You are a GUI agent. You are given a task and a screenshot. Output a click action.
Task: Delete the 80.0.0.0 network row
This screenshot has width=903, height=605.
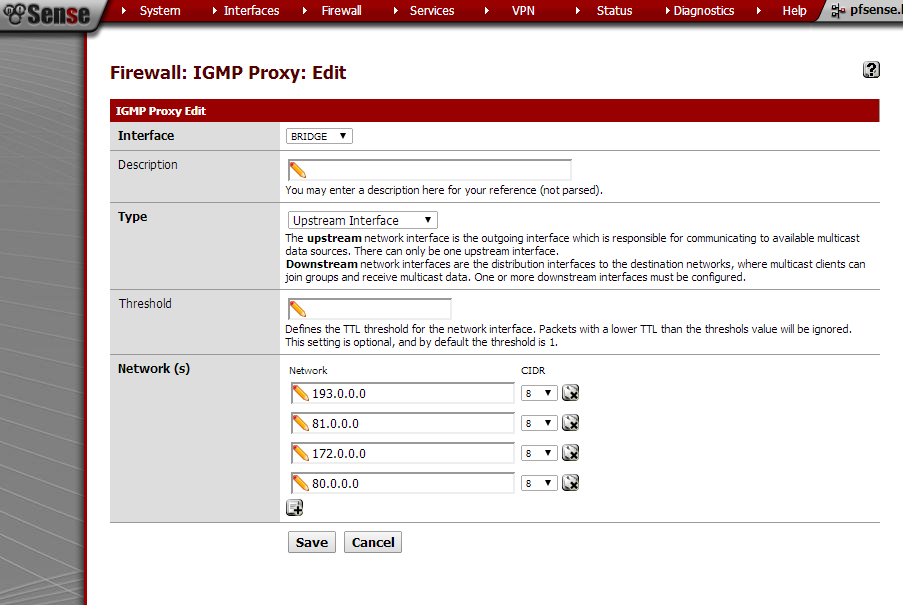pos(570,483)
